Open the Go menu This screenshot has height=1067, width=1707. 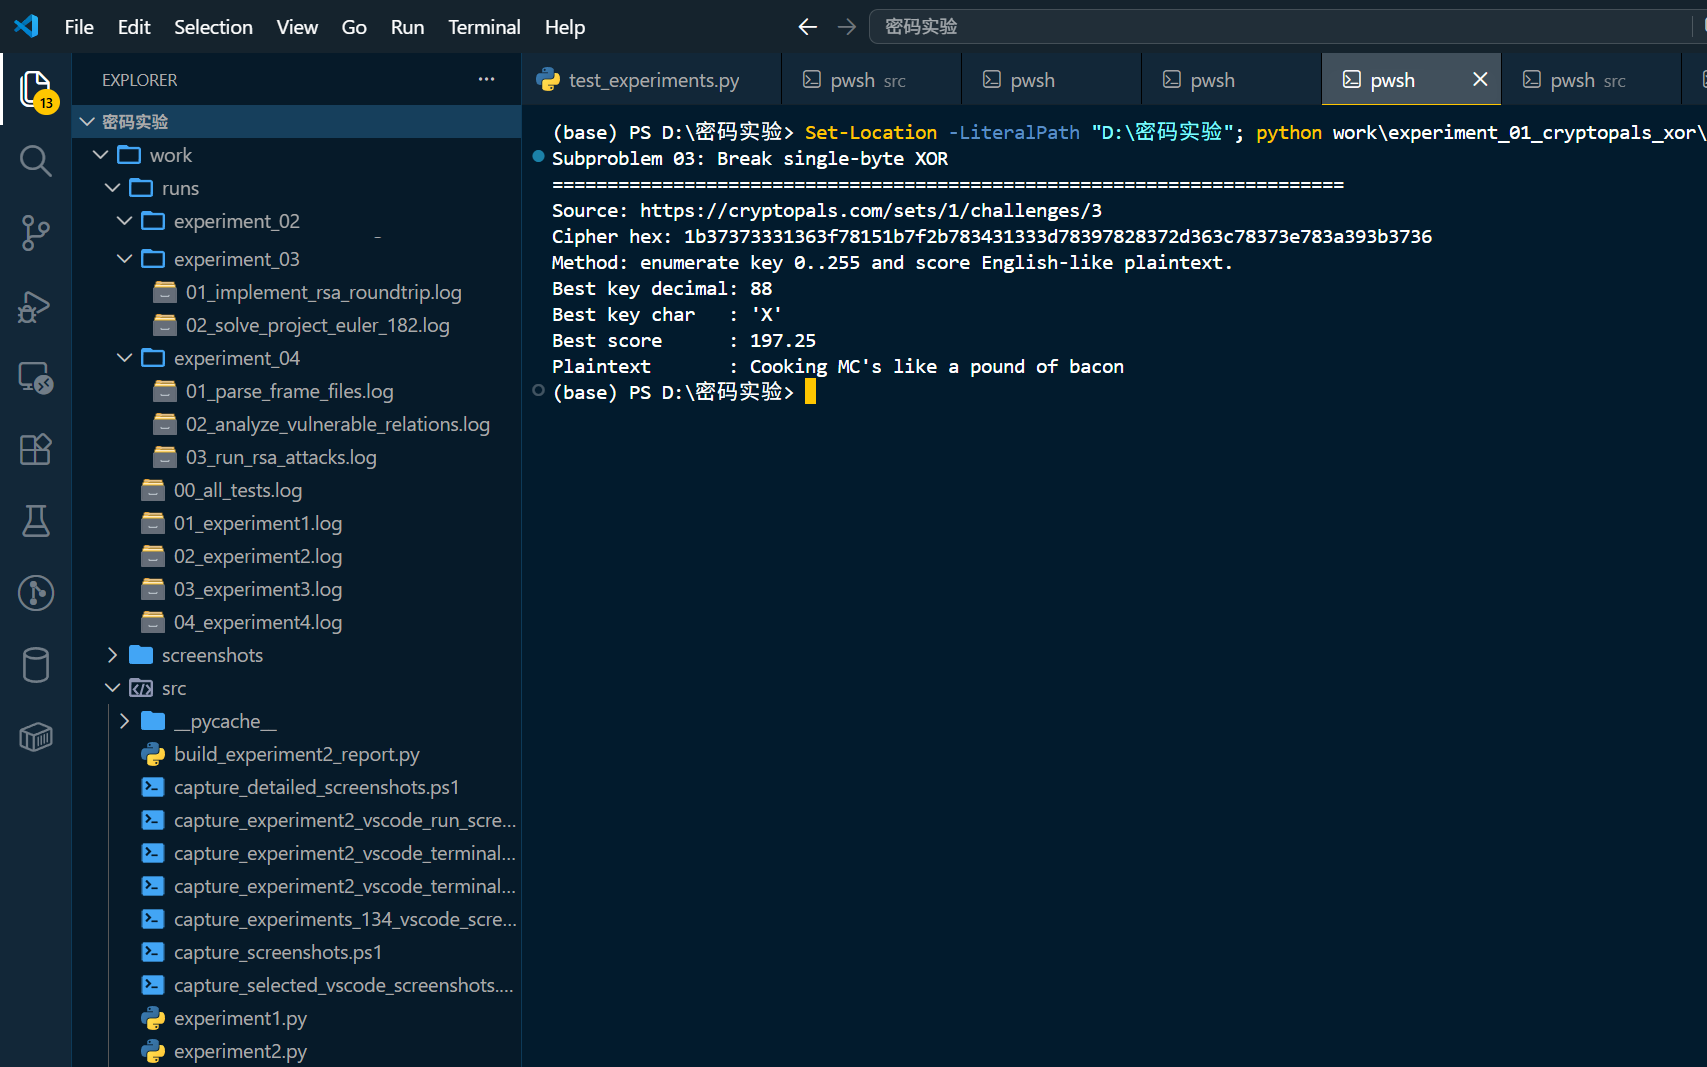(354, 27)
